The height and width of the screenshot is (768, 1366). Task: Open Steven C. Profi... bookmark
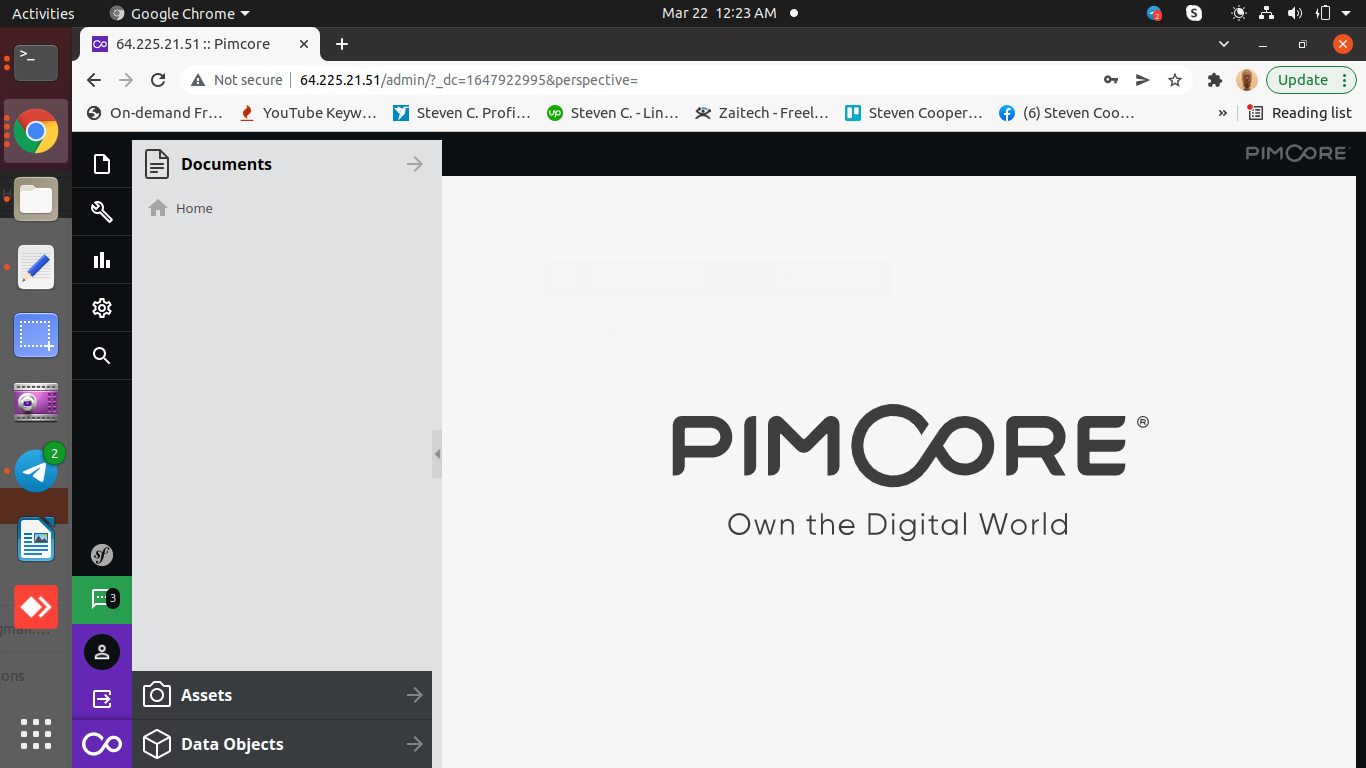click(462, 113)
